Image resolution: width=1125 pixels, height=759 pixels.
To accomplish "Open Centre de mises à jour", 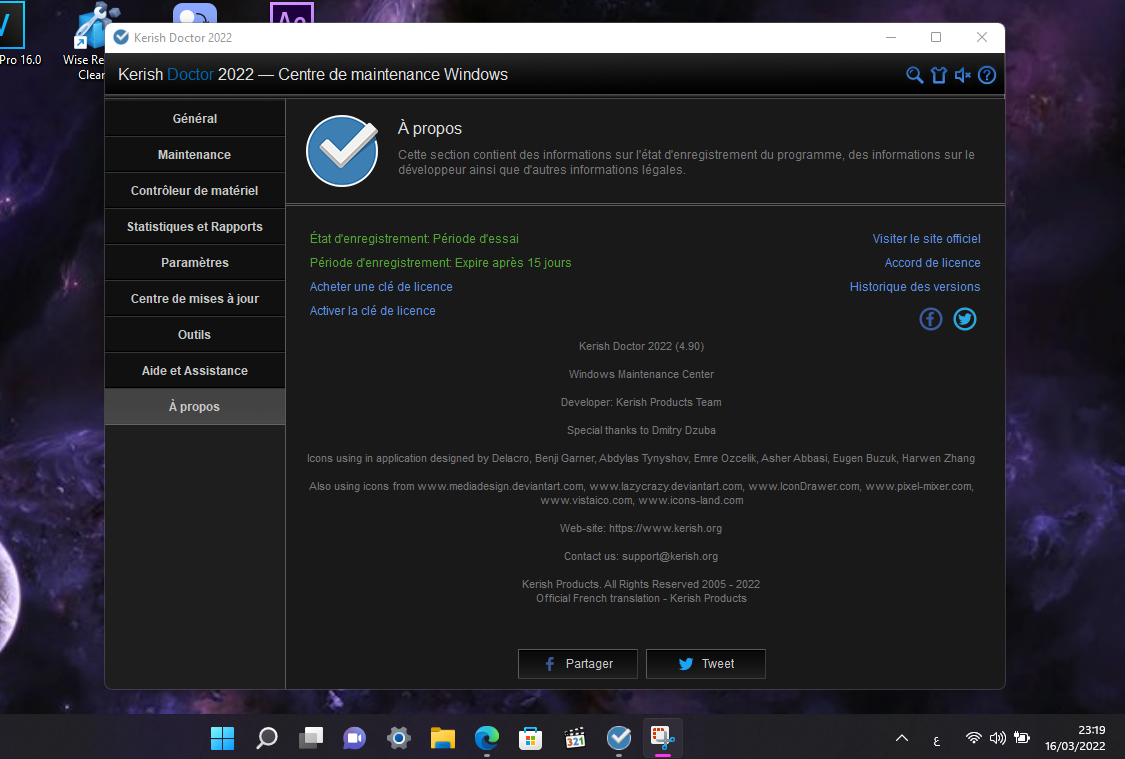I will [194, 298].
